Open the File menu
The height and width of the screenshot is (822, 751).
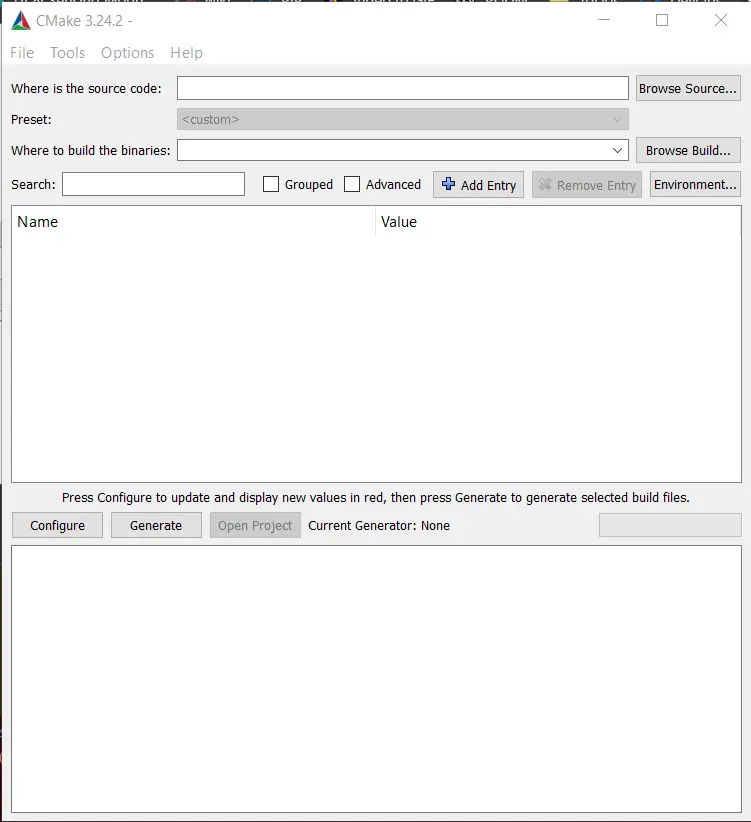pos(22,53)
